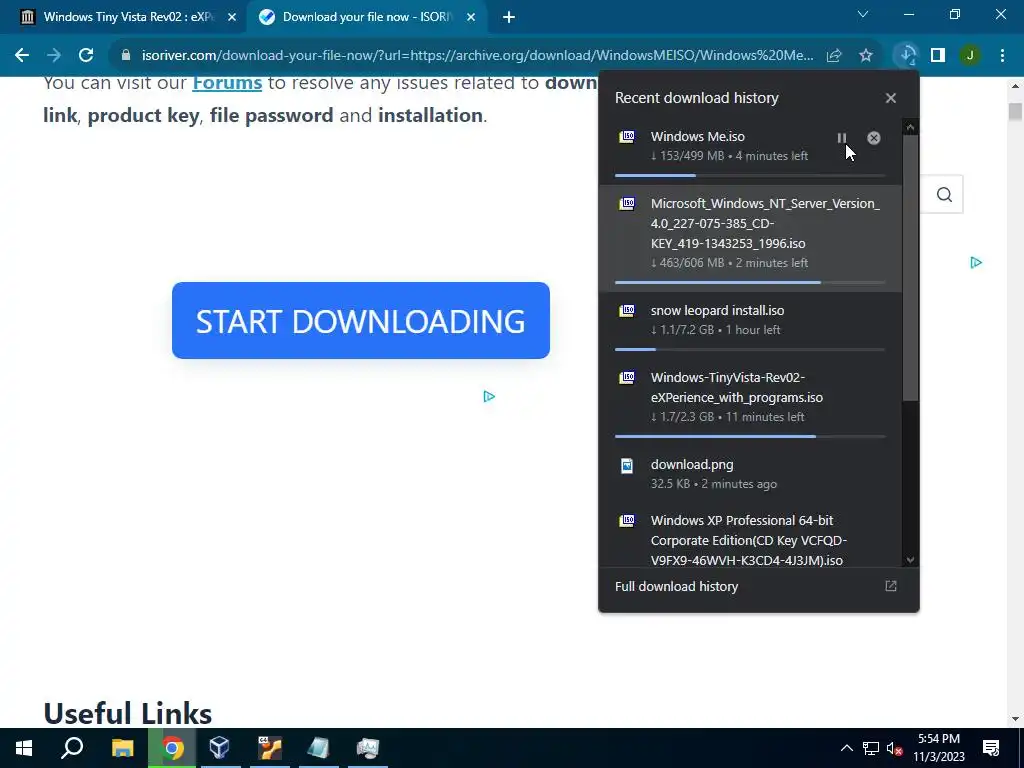
Task: Close the Windows Tiny Vista Rev02 tab
Action: pos(232,18)
